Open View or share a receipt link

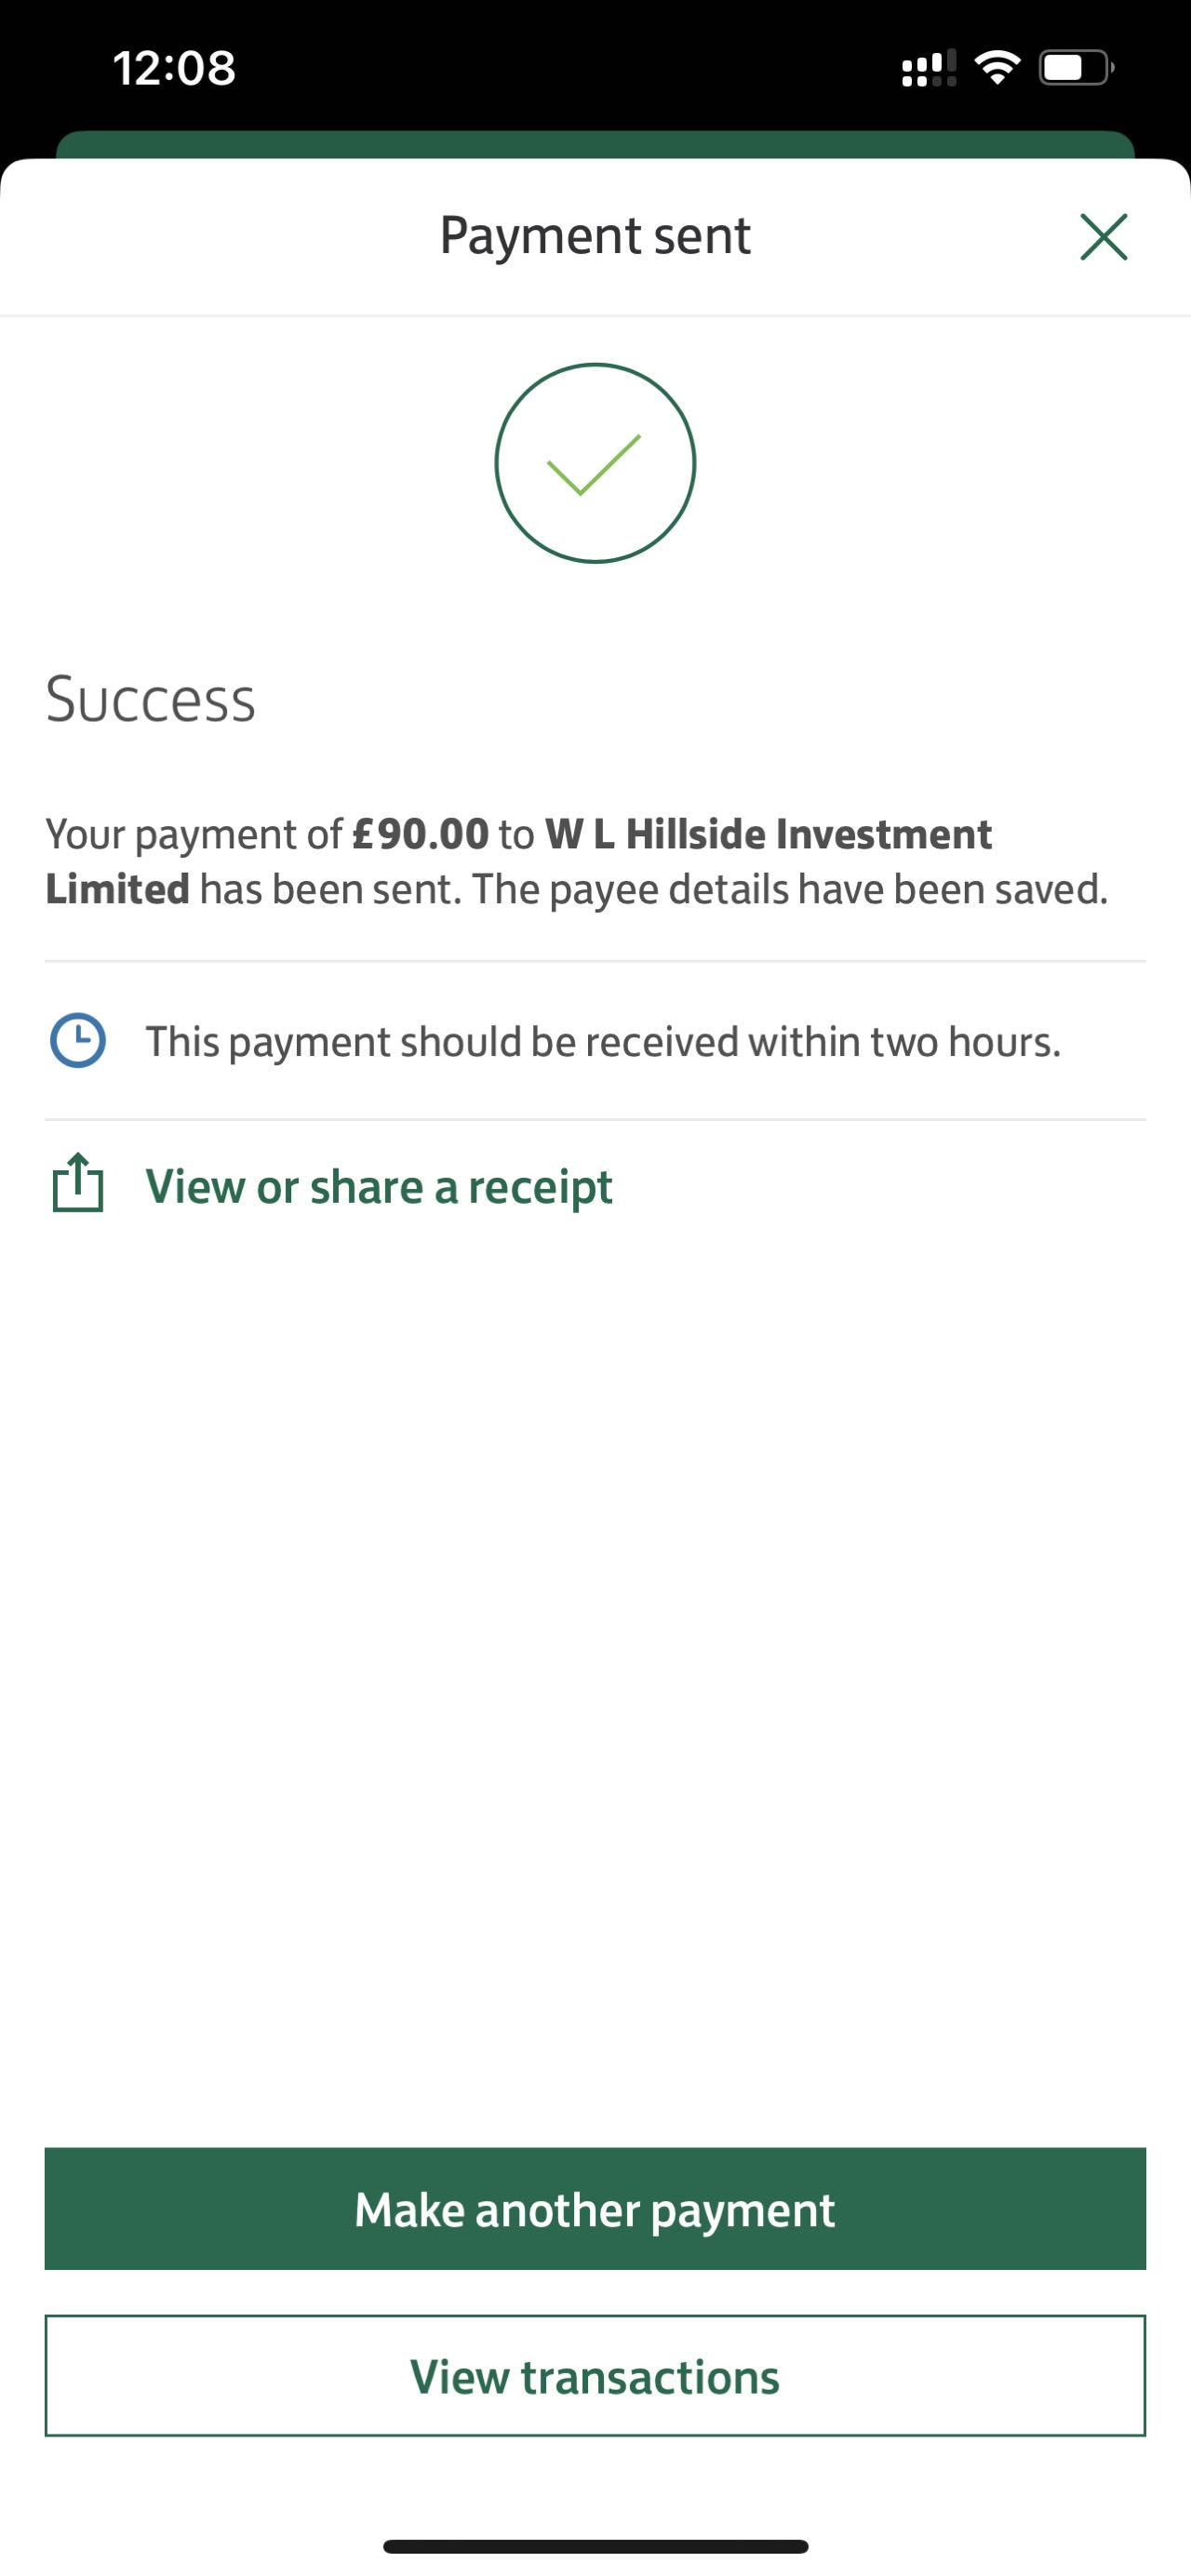coord(379,1187)
